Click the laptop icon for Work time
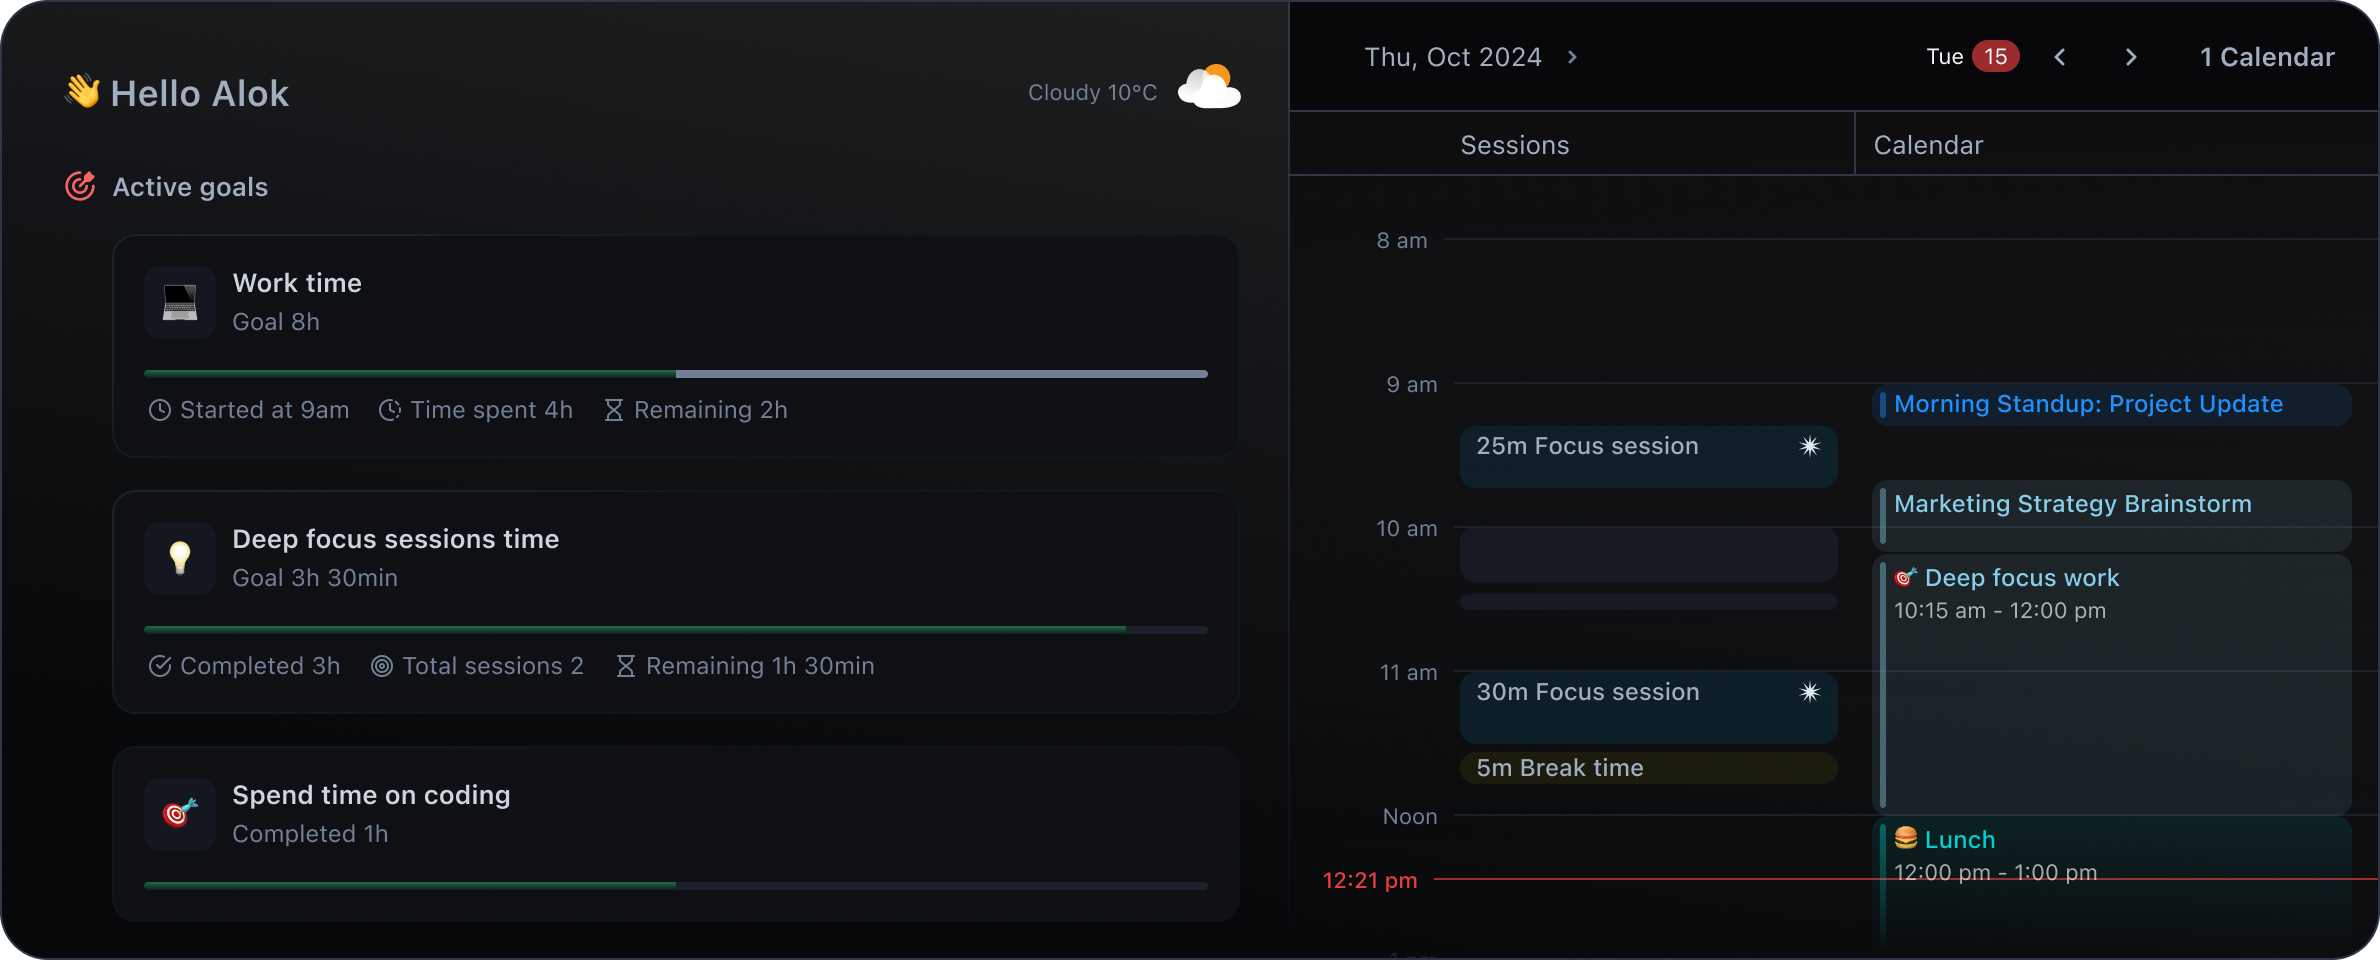Image resolution: width=2380 pixels, height=960 pixels. click(180, 302)
